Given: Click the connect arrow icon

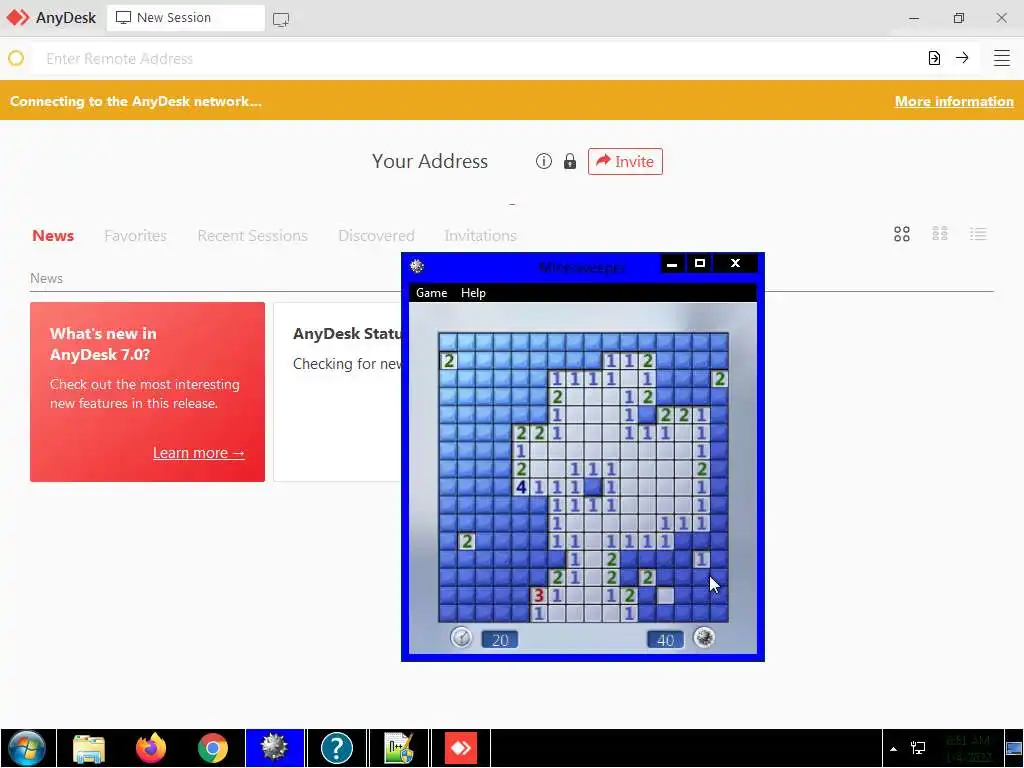Looking at the screenshot, I should pos(962,57).
